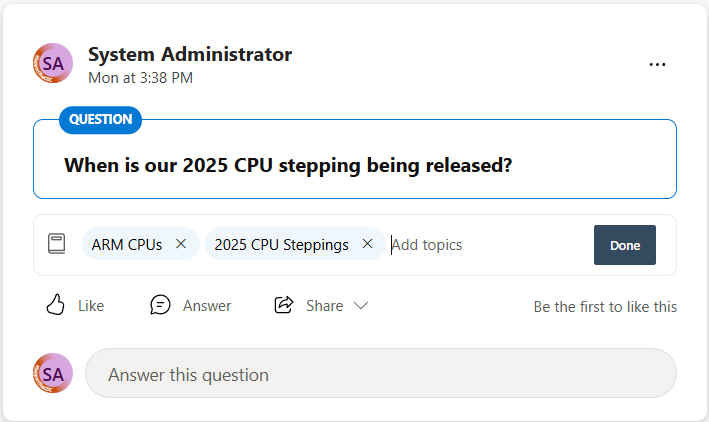Image resolution: width=709 pixels, height=422 pixels.
Task: Click the Answer this question box
Action: point(380,374)
